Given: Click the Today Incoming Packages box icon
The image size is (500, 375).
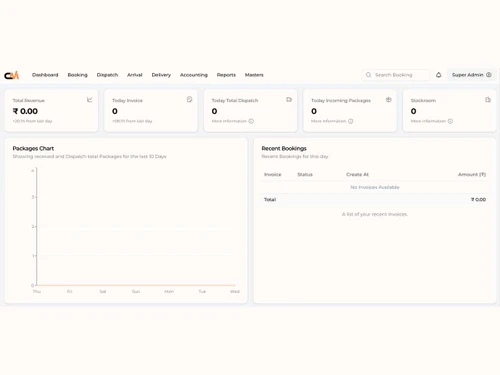Looking at the screenshot, I should (x=388, y=99).
